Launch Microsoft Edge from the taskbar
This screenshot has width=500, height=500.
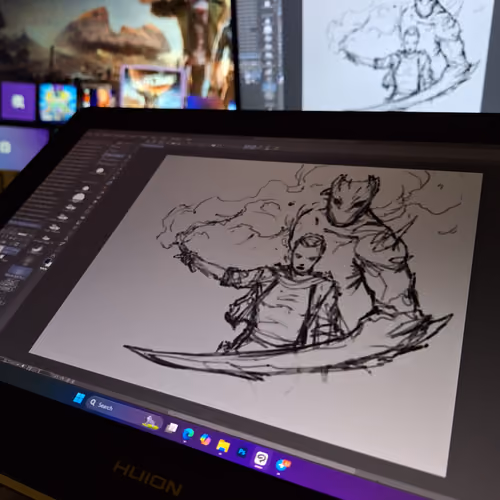pyautogui.click(x=188, y=433)
